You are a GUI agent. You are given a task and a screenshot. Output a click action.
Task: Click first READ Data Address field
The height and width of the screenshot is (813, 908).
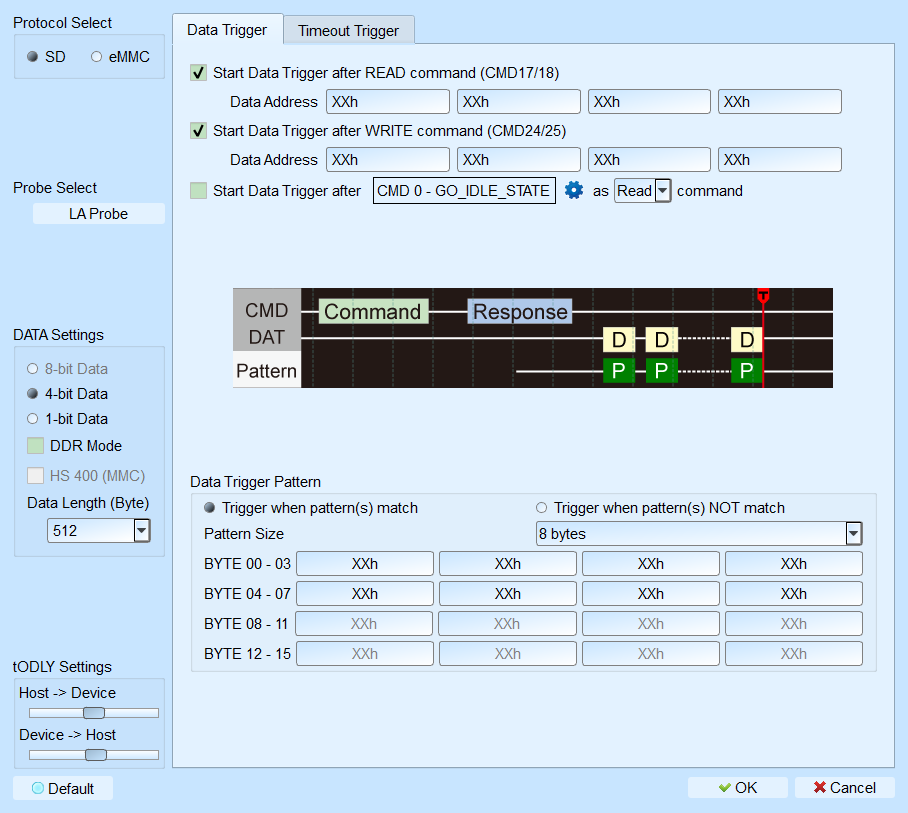pyautogui.click(x=388, y=102)
